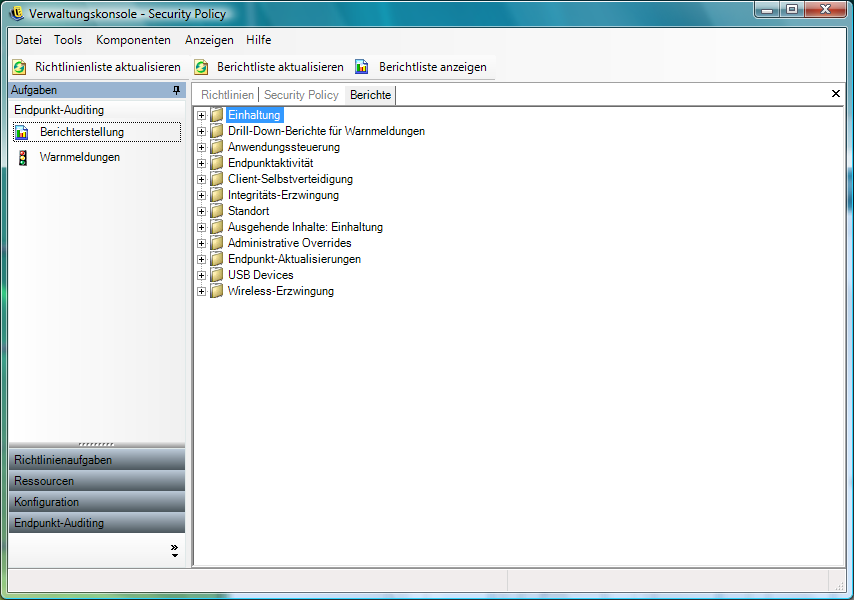Viewport: 854px width, 600px height.
Task: Open the Richtlinienaufgaben navigation section
Action: click(x=97, y=460)
